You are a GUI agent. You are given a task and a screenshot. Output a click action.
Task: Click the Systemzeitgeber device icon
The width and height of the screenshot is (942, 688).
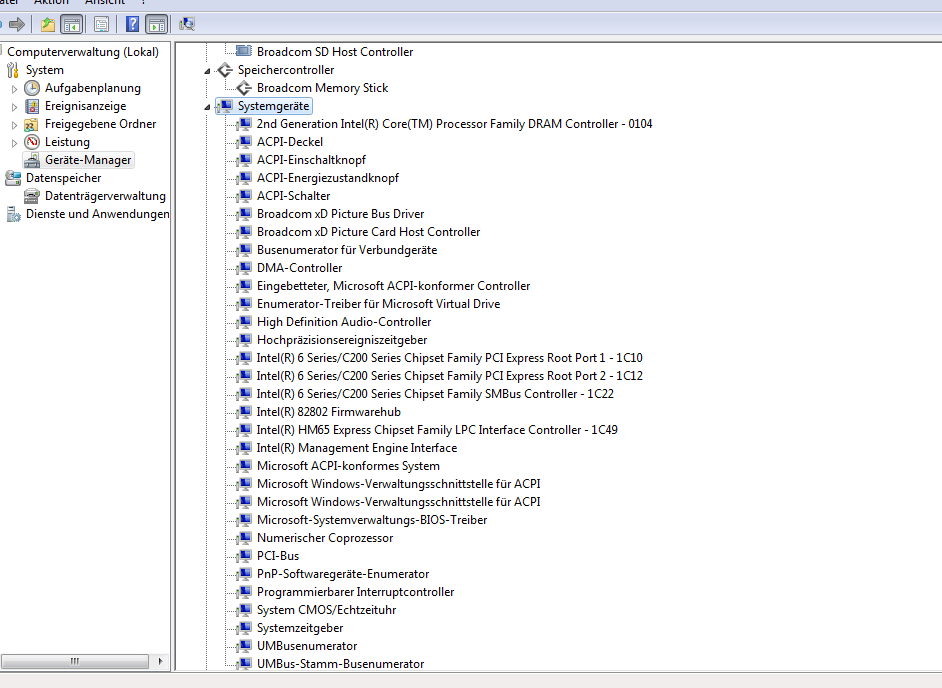point(243,628)
